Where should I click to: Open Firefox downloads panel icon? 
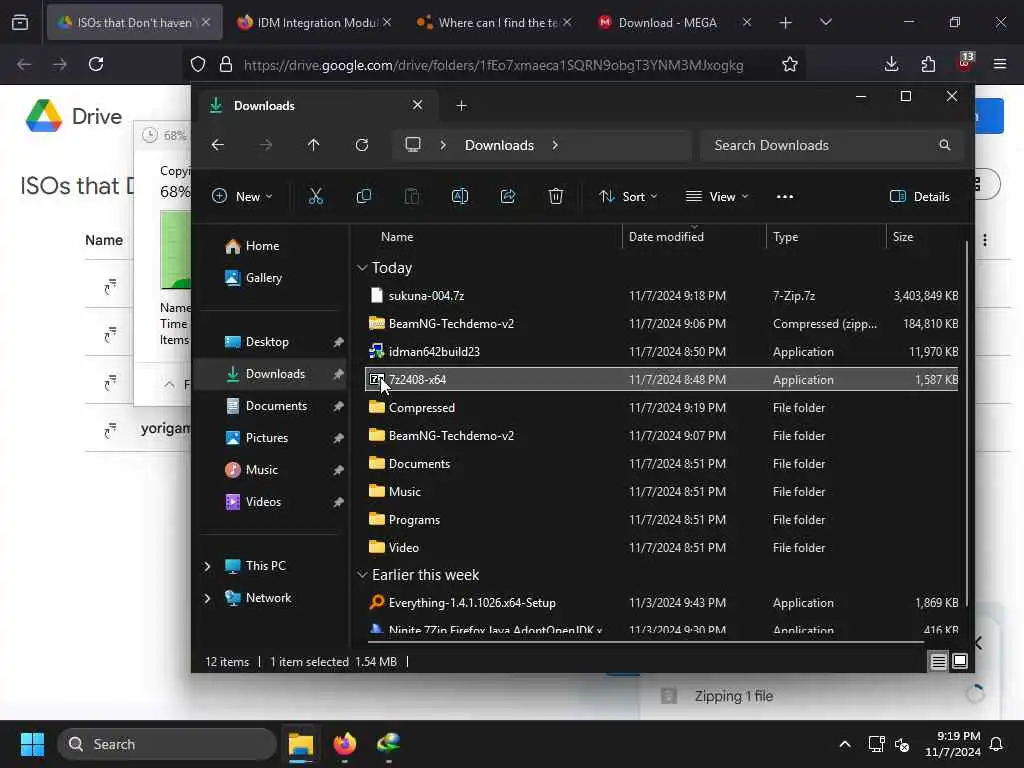891,64
